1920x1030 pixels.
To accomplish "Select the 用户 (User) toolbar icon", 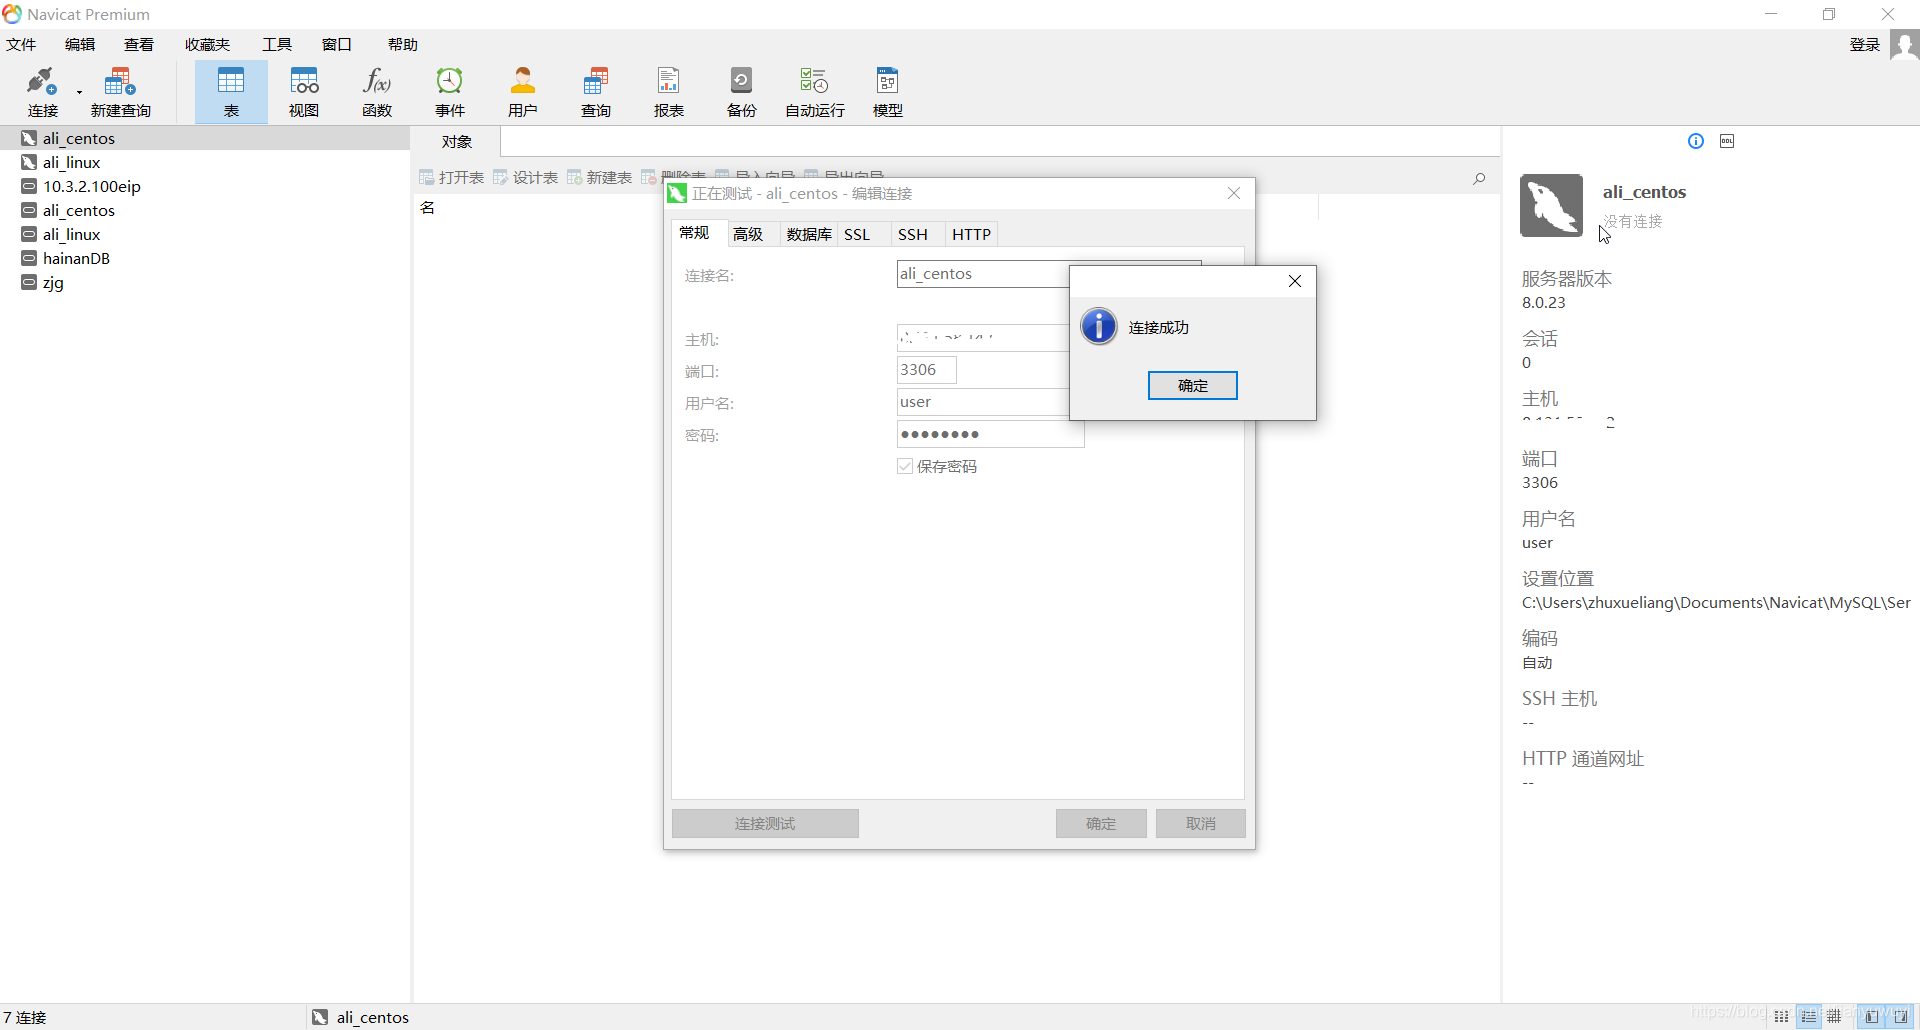I will (523, 92).
